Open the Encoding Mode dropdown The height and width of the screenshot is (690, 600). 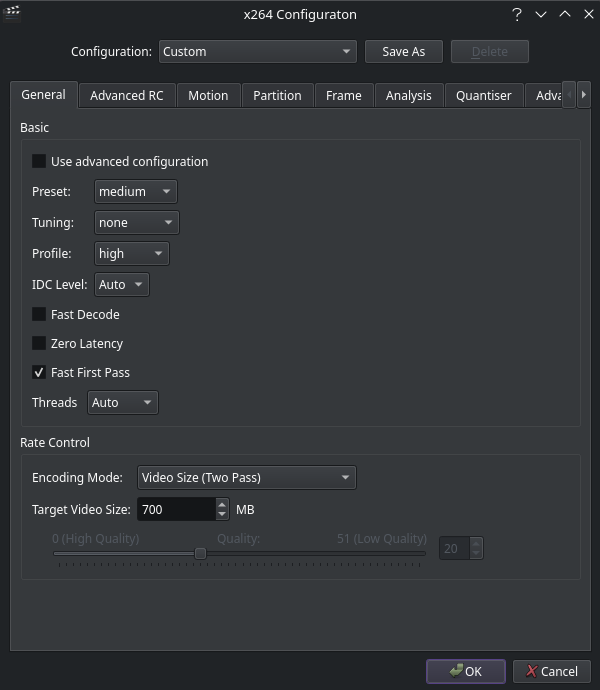coord(247,477)
